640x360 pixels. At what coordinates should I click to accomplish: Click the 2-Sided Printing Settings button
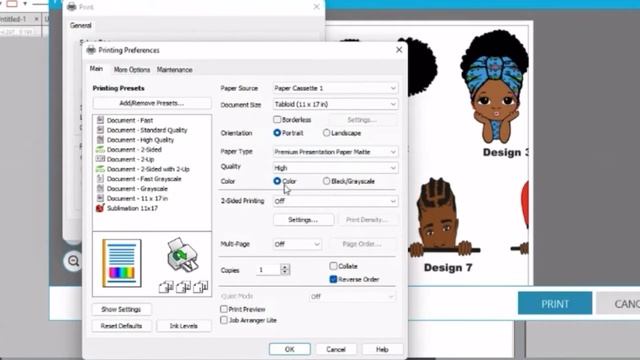click(x=303, y=220)
